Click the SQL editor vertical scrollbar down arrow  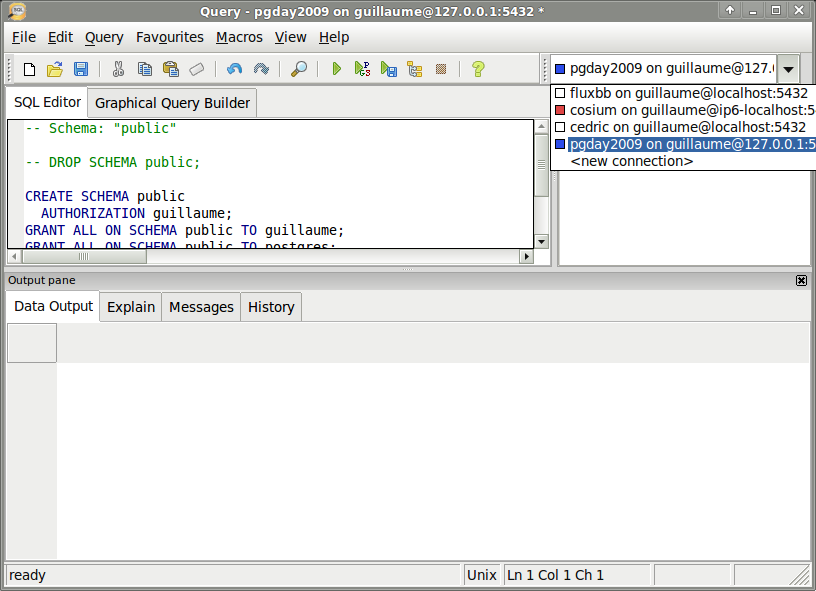coord(541,241)
